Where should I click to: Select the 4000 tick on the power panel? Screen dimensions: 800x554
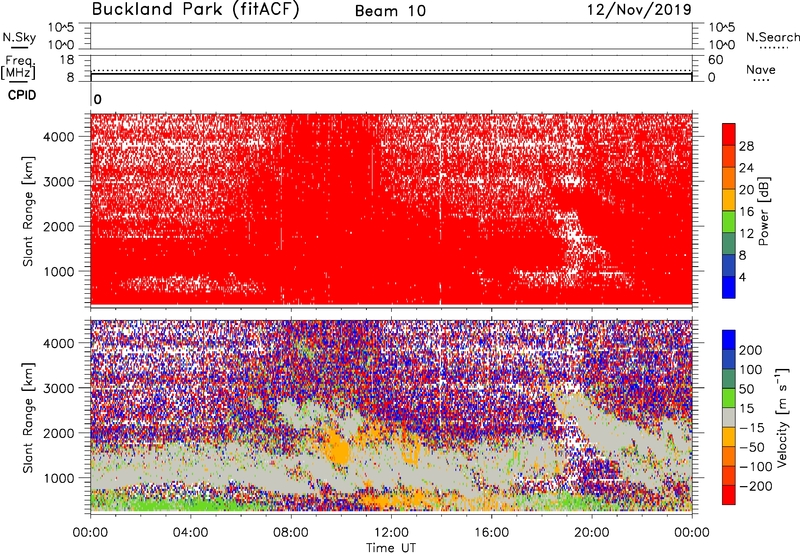point(59,137)
